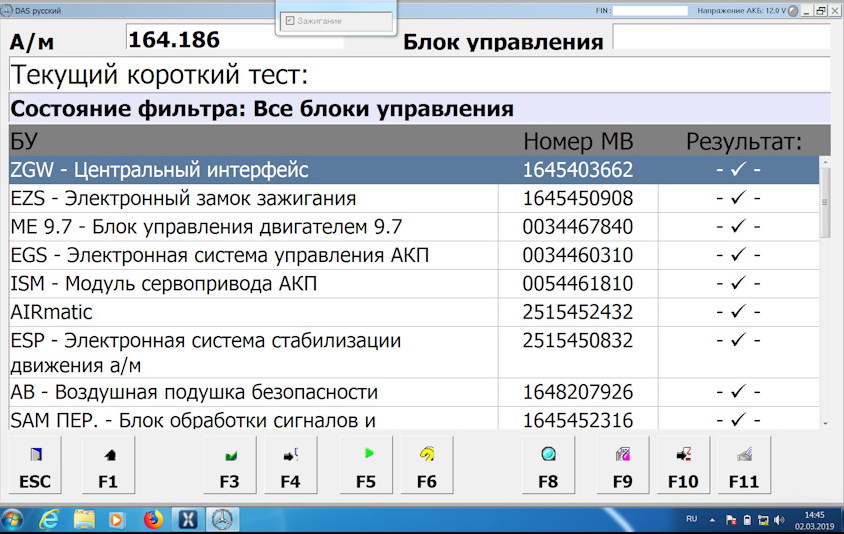
Task: Click the F4 function button
Action: pyautogui.click(x=290, y=468)
